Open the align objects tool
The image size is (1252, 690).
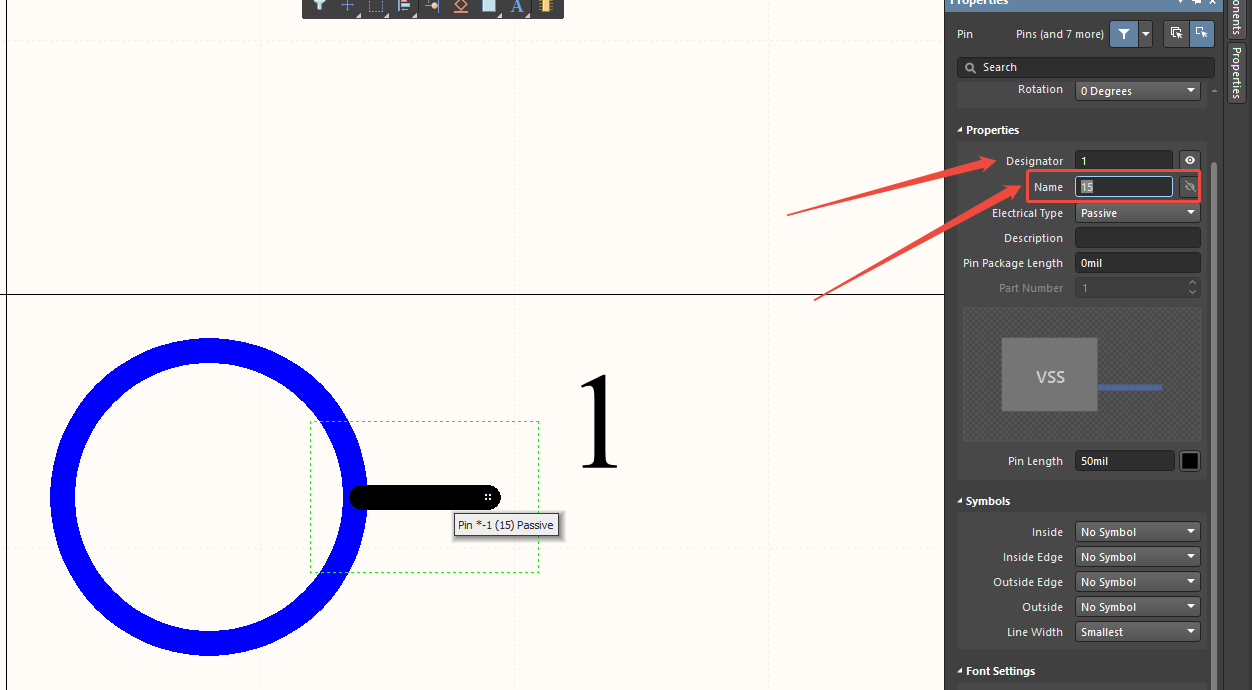point(404,6)
